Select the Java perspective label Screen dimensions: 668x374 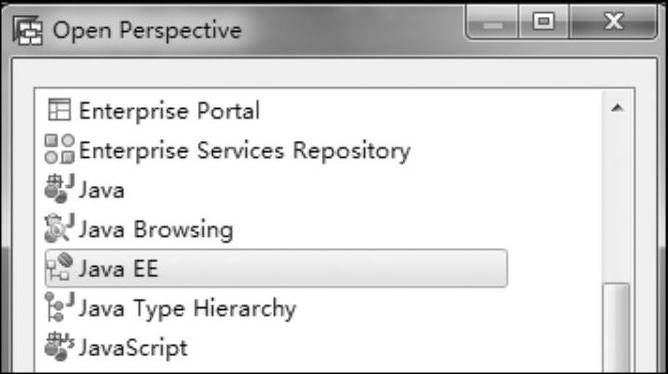tap(102, 190)
